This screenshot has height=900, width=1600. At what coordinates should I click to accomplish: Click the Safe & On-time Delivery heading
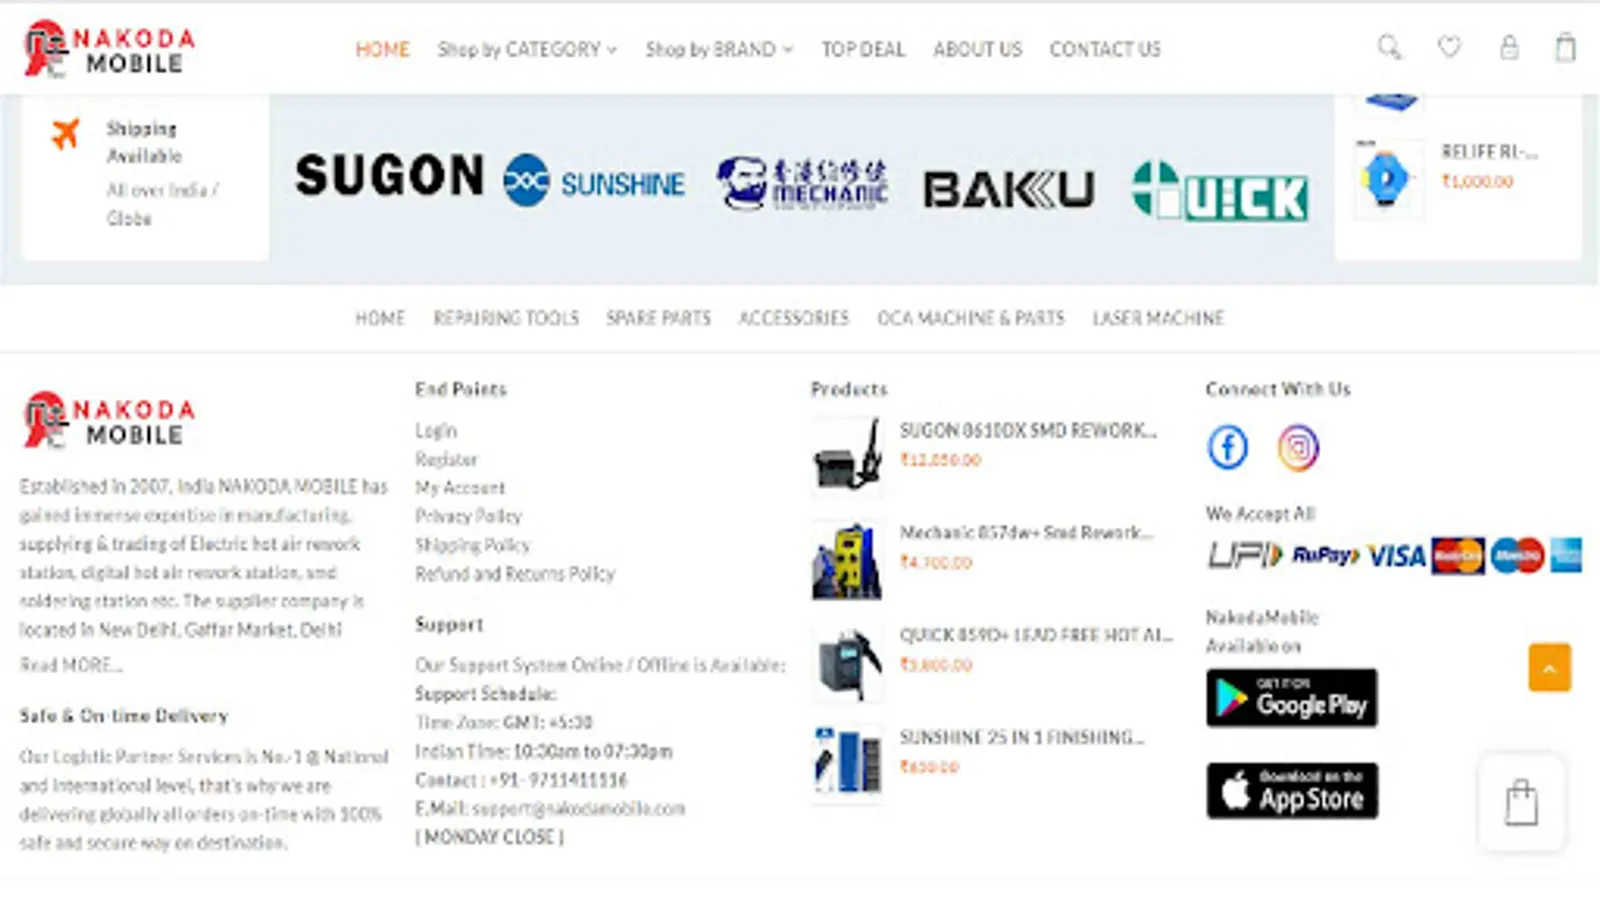click(x=124, y=716)
